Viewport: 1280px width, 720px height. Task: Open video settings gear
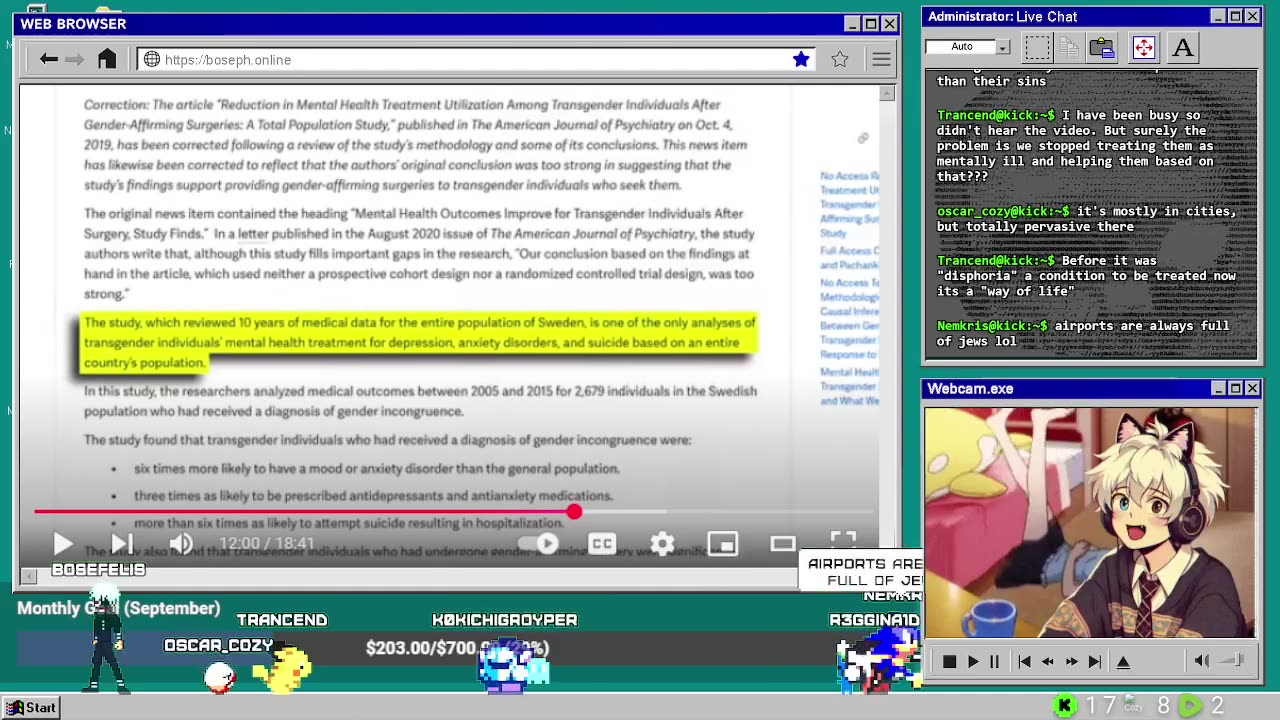click(662, 544)
